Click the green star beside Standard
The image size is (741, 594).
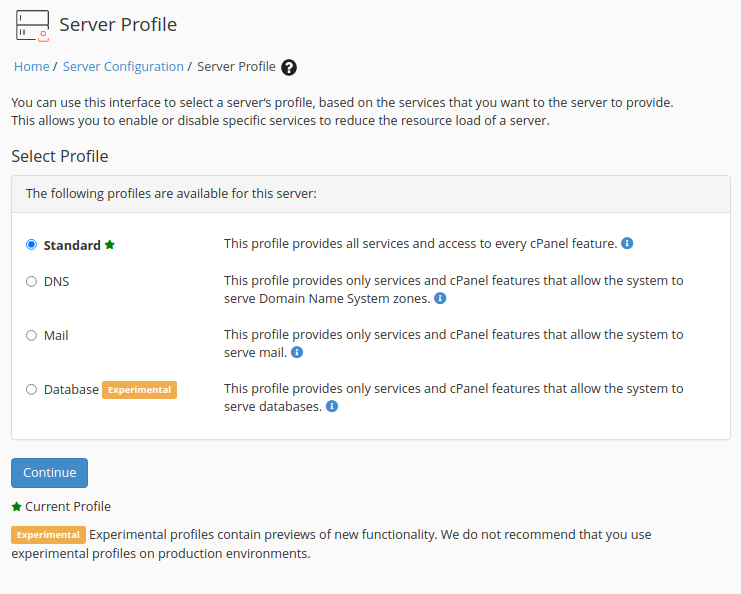pyautogui.click(x=110, y=245)
